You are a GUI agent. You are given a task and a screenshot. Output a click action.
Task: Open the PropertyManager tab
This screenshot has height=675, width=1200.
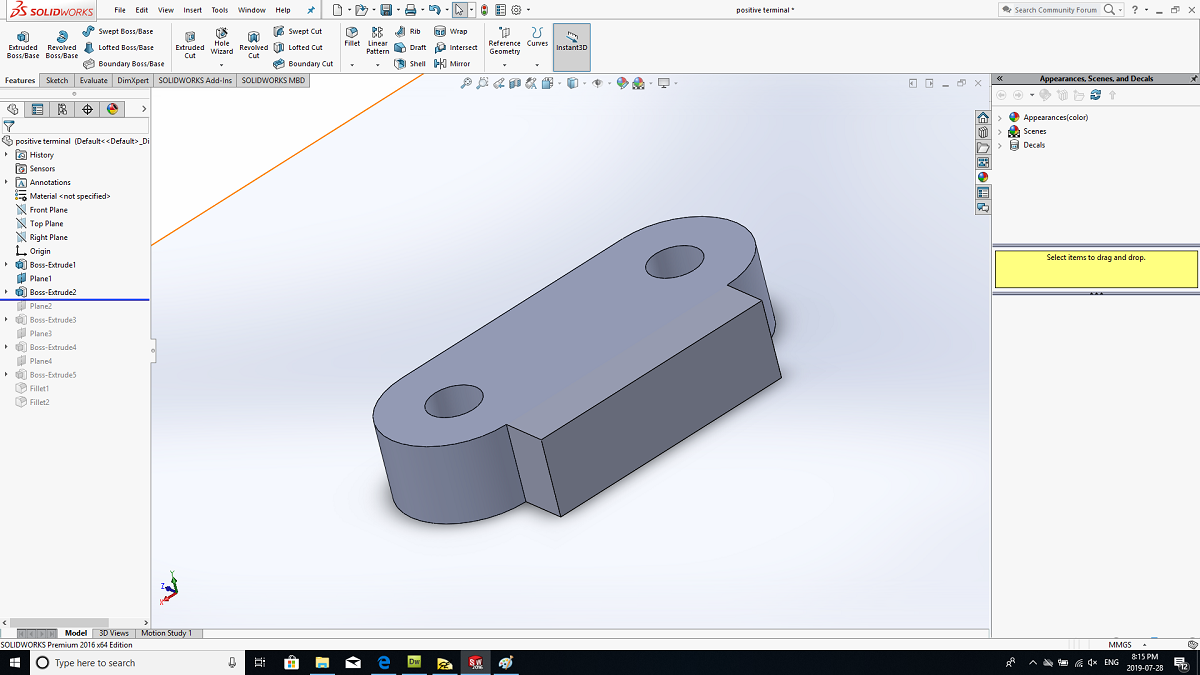coord(38,110)
